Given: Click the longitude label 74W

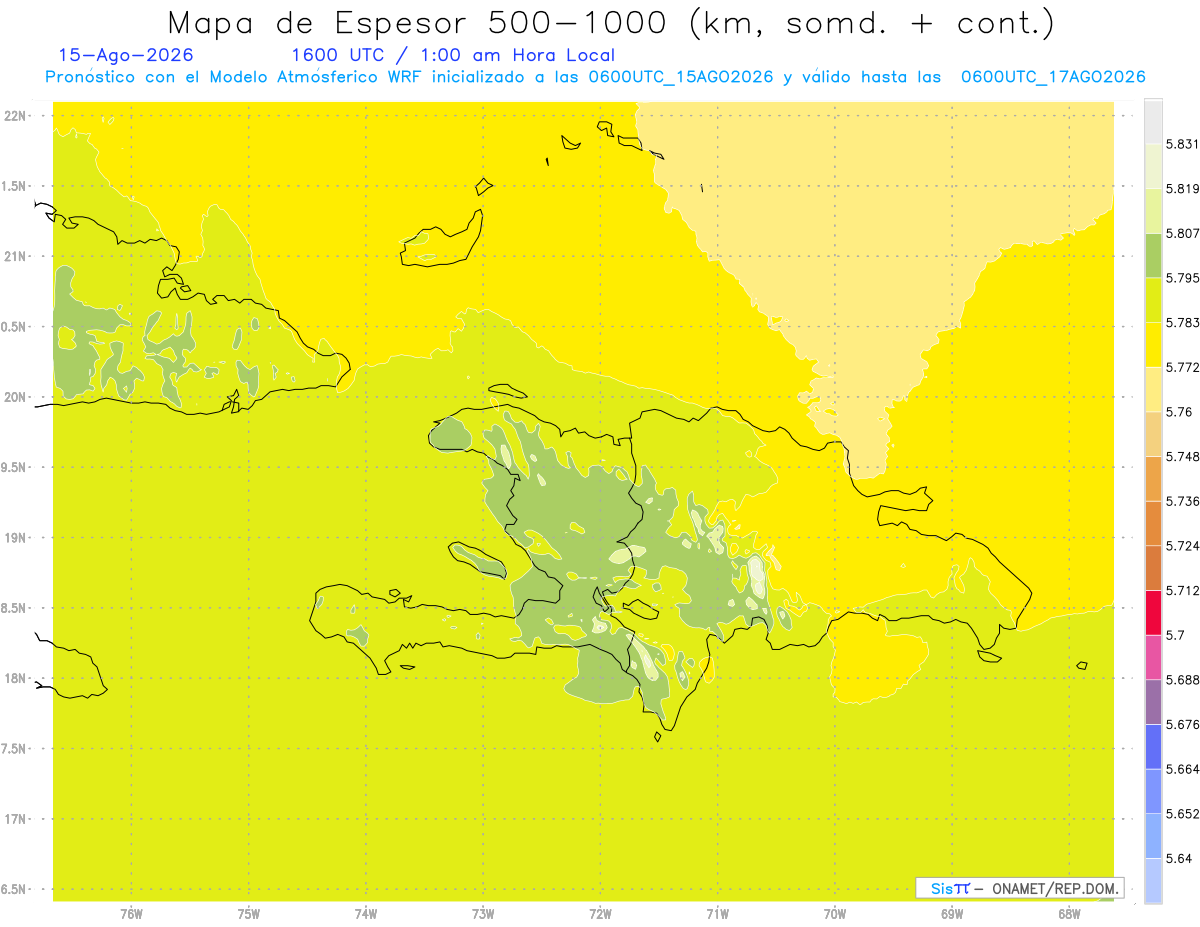Looking at the screenshot, I should pyautogui.click(x=365, y=914).
